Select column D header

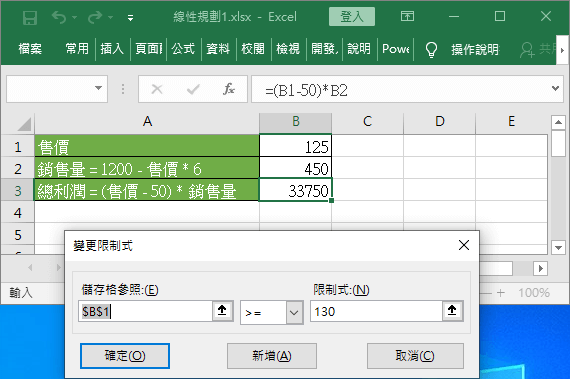pyautogui.click(x=439, y=121)
